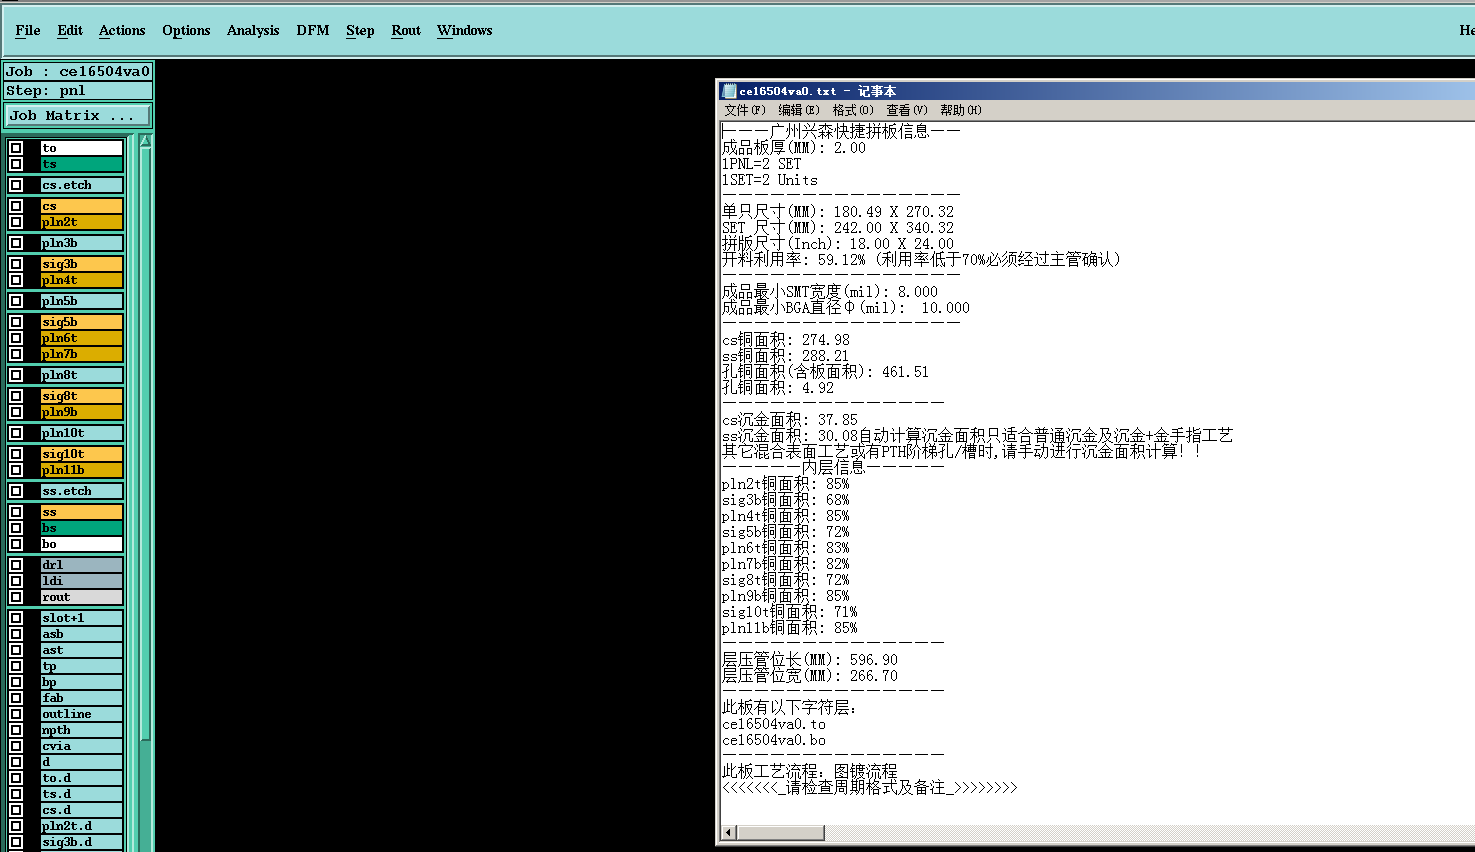The width and height of the screenshot is (1475, 852).
Task: Open Notepad's 文件(F) menu
Action: 745,110
